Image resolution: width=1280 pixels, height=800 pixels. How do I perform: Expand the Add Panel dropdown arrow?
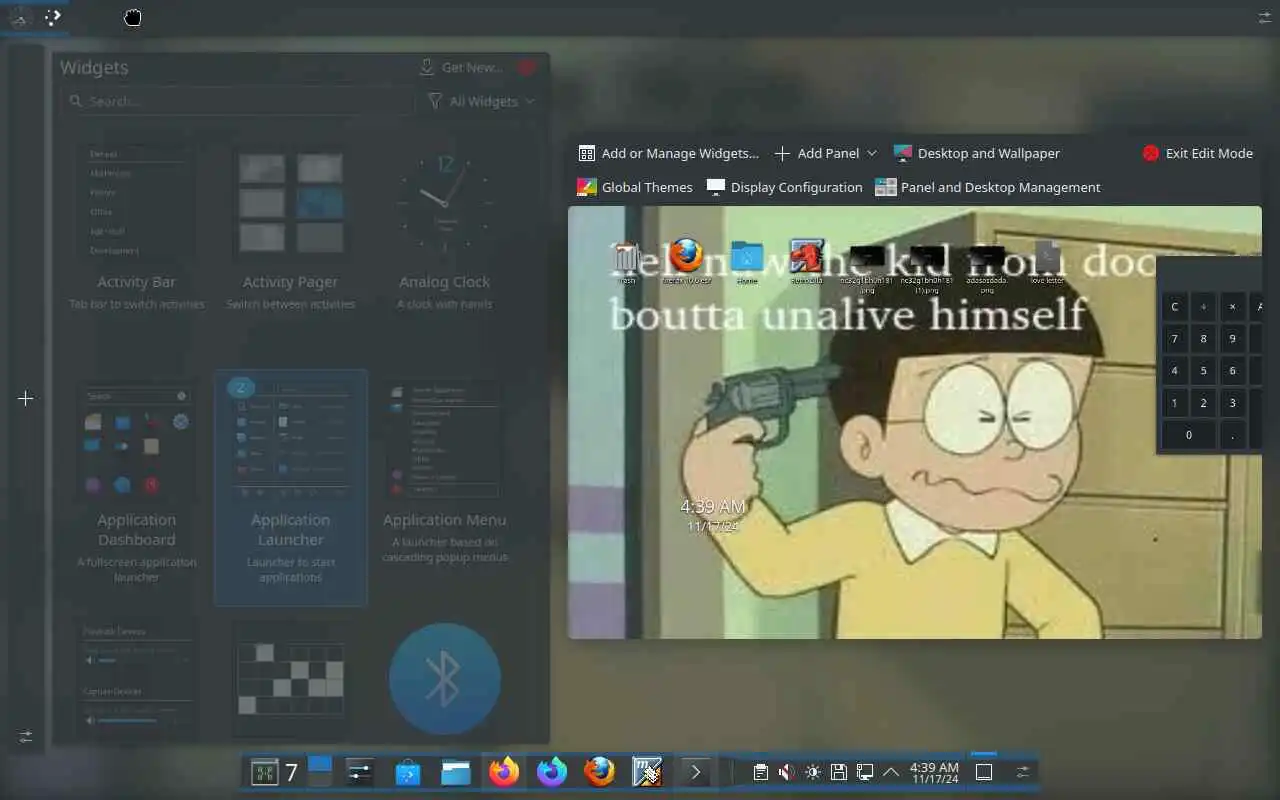[872, 153]
